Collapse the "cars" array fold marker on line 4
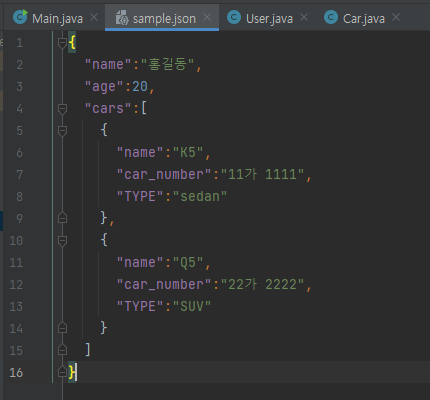 pyautogui.click(x=62, y=109)
